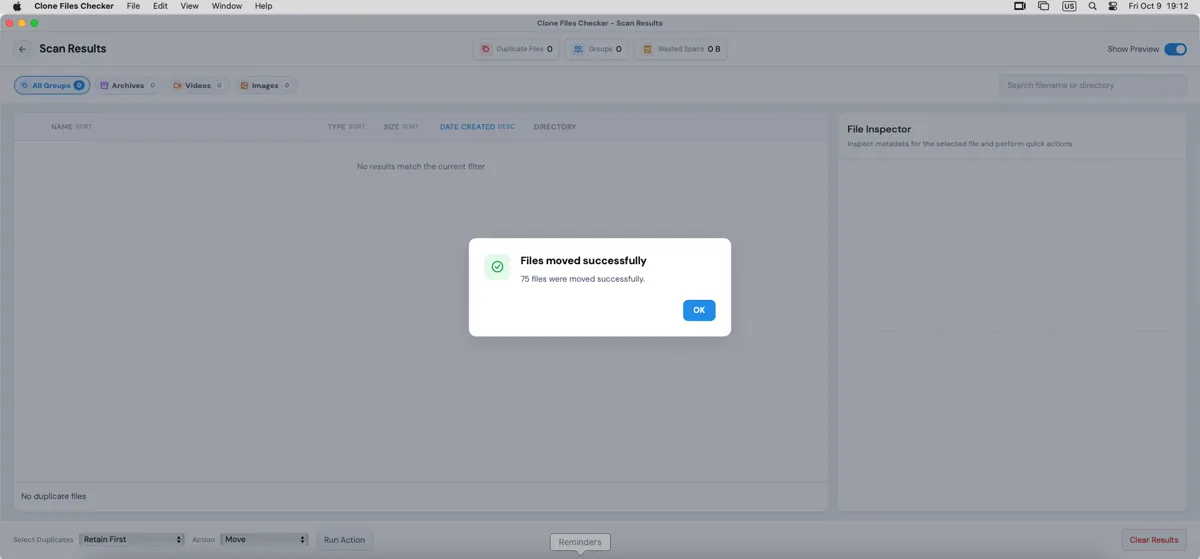The width and height of the screenshot is (1200, 559).
Task: Click '75 files were moved successfully' text
Action: pyautogui.click(x=583, y=279)
